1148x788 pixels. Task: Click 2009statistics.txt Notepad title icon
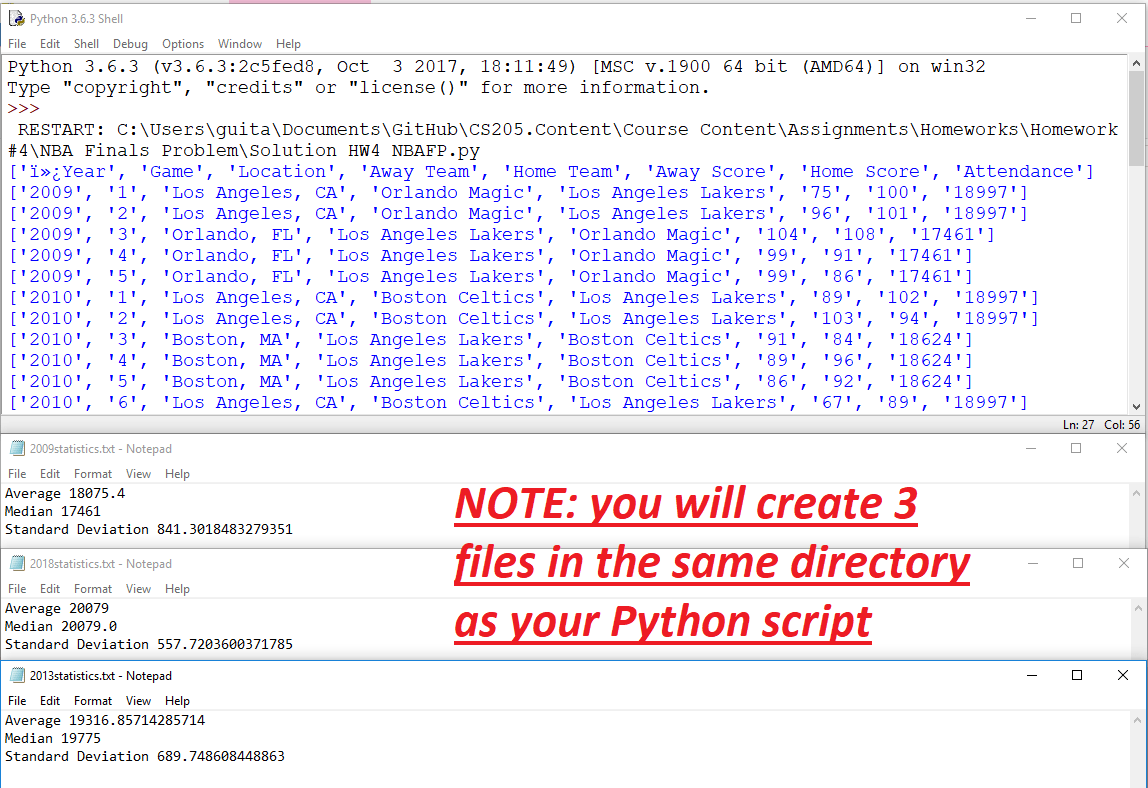click(17, 448)
